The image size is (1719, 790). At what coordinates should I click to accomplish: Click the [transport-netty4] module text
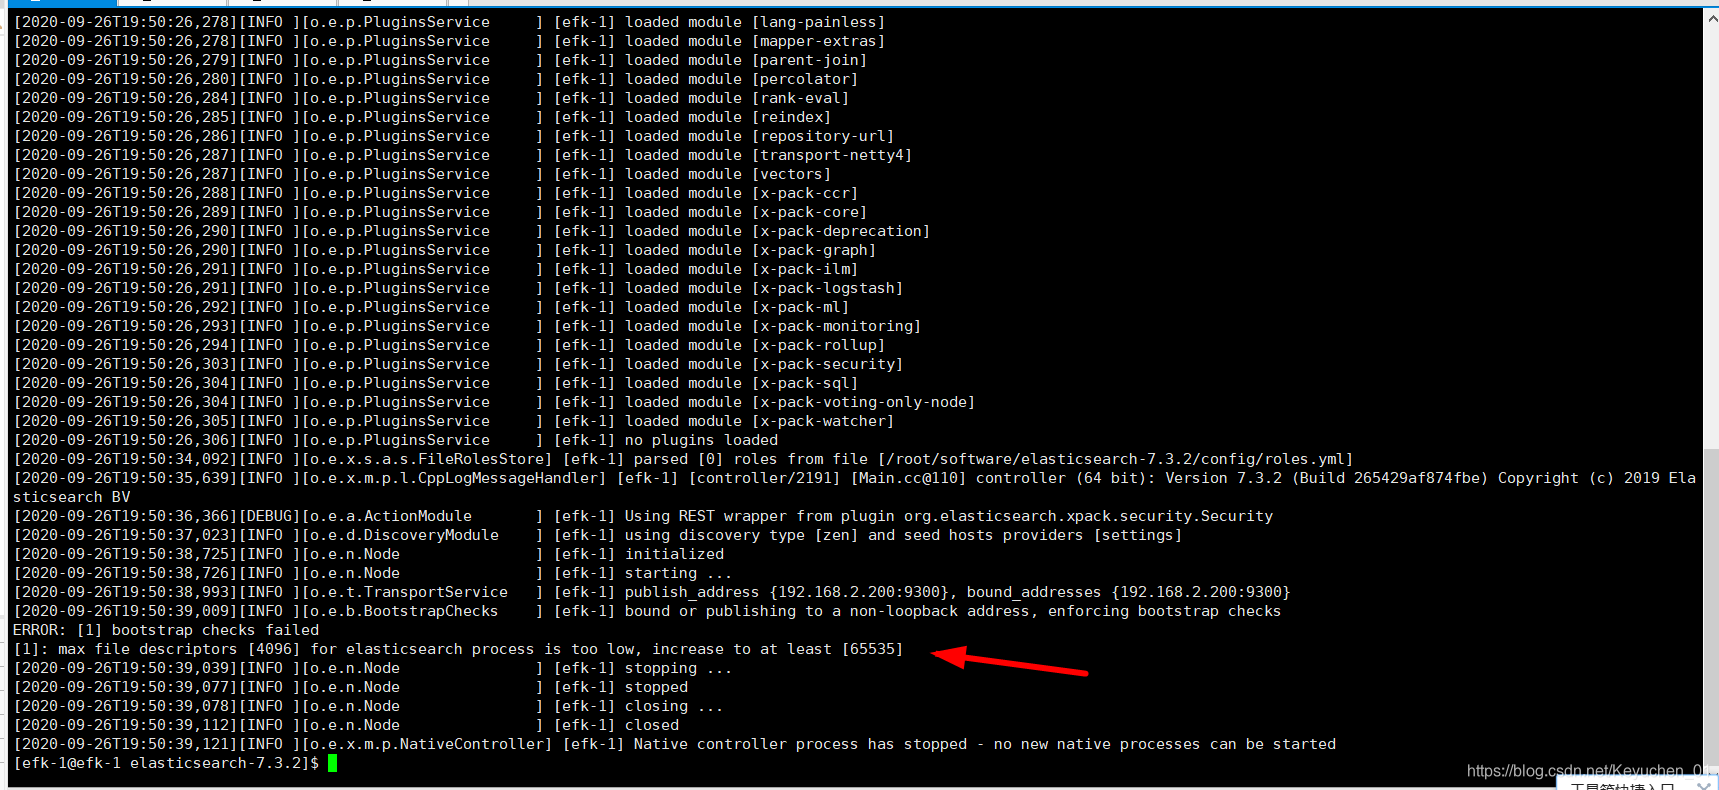click(831, 155)
